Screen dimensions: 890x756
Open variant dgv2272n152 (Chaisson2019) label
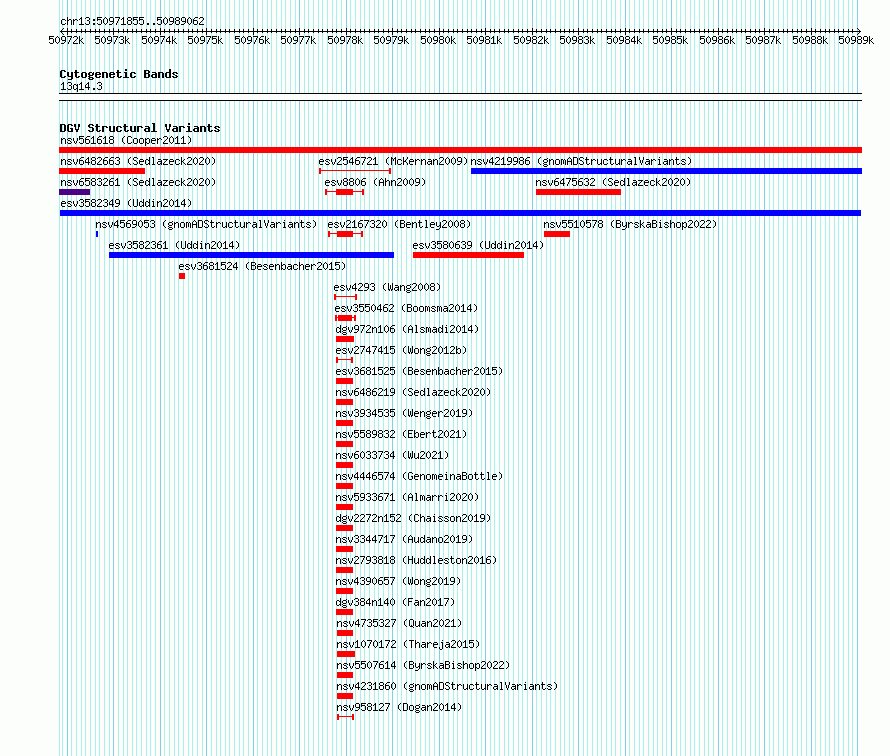pos(413,518)
